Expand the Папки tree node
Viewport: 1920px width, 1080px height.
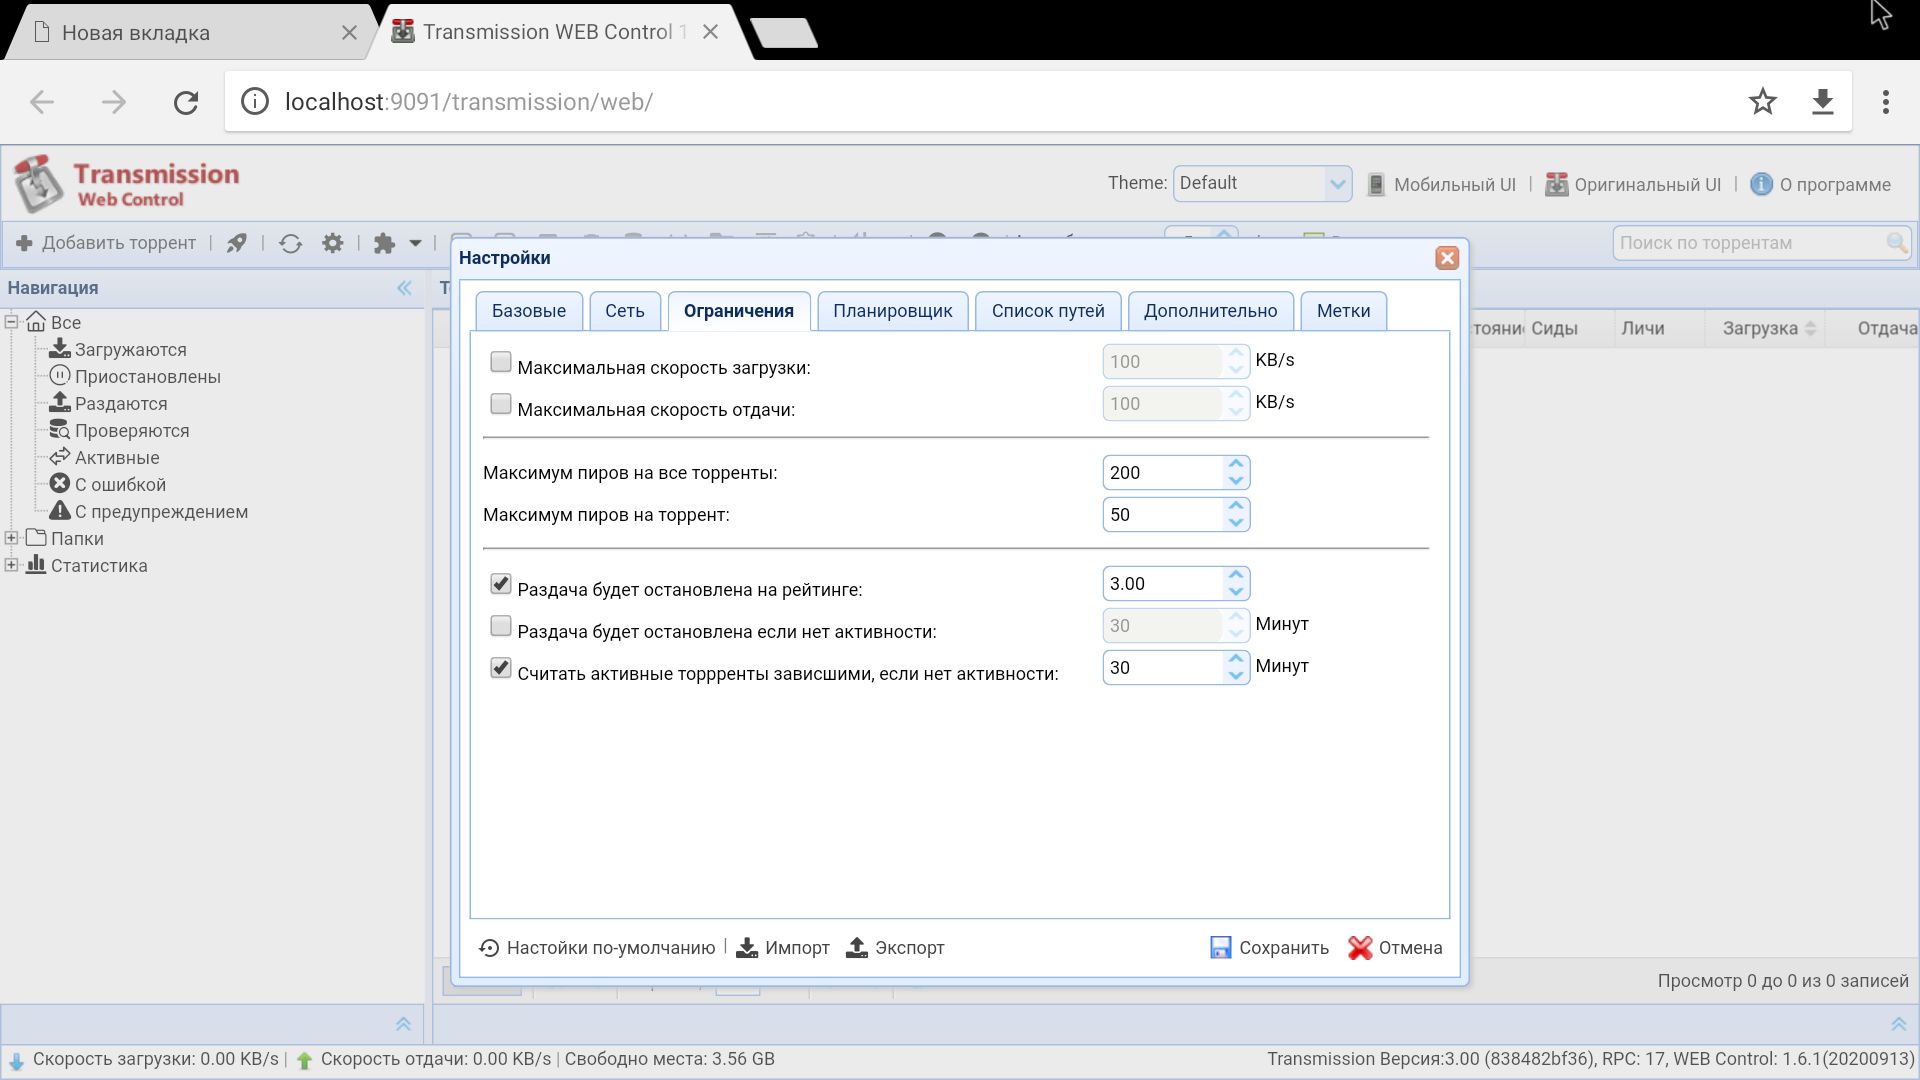pyautogui.click(x=12, y=538)
